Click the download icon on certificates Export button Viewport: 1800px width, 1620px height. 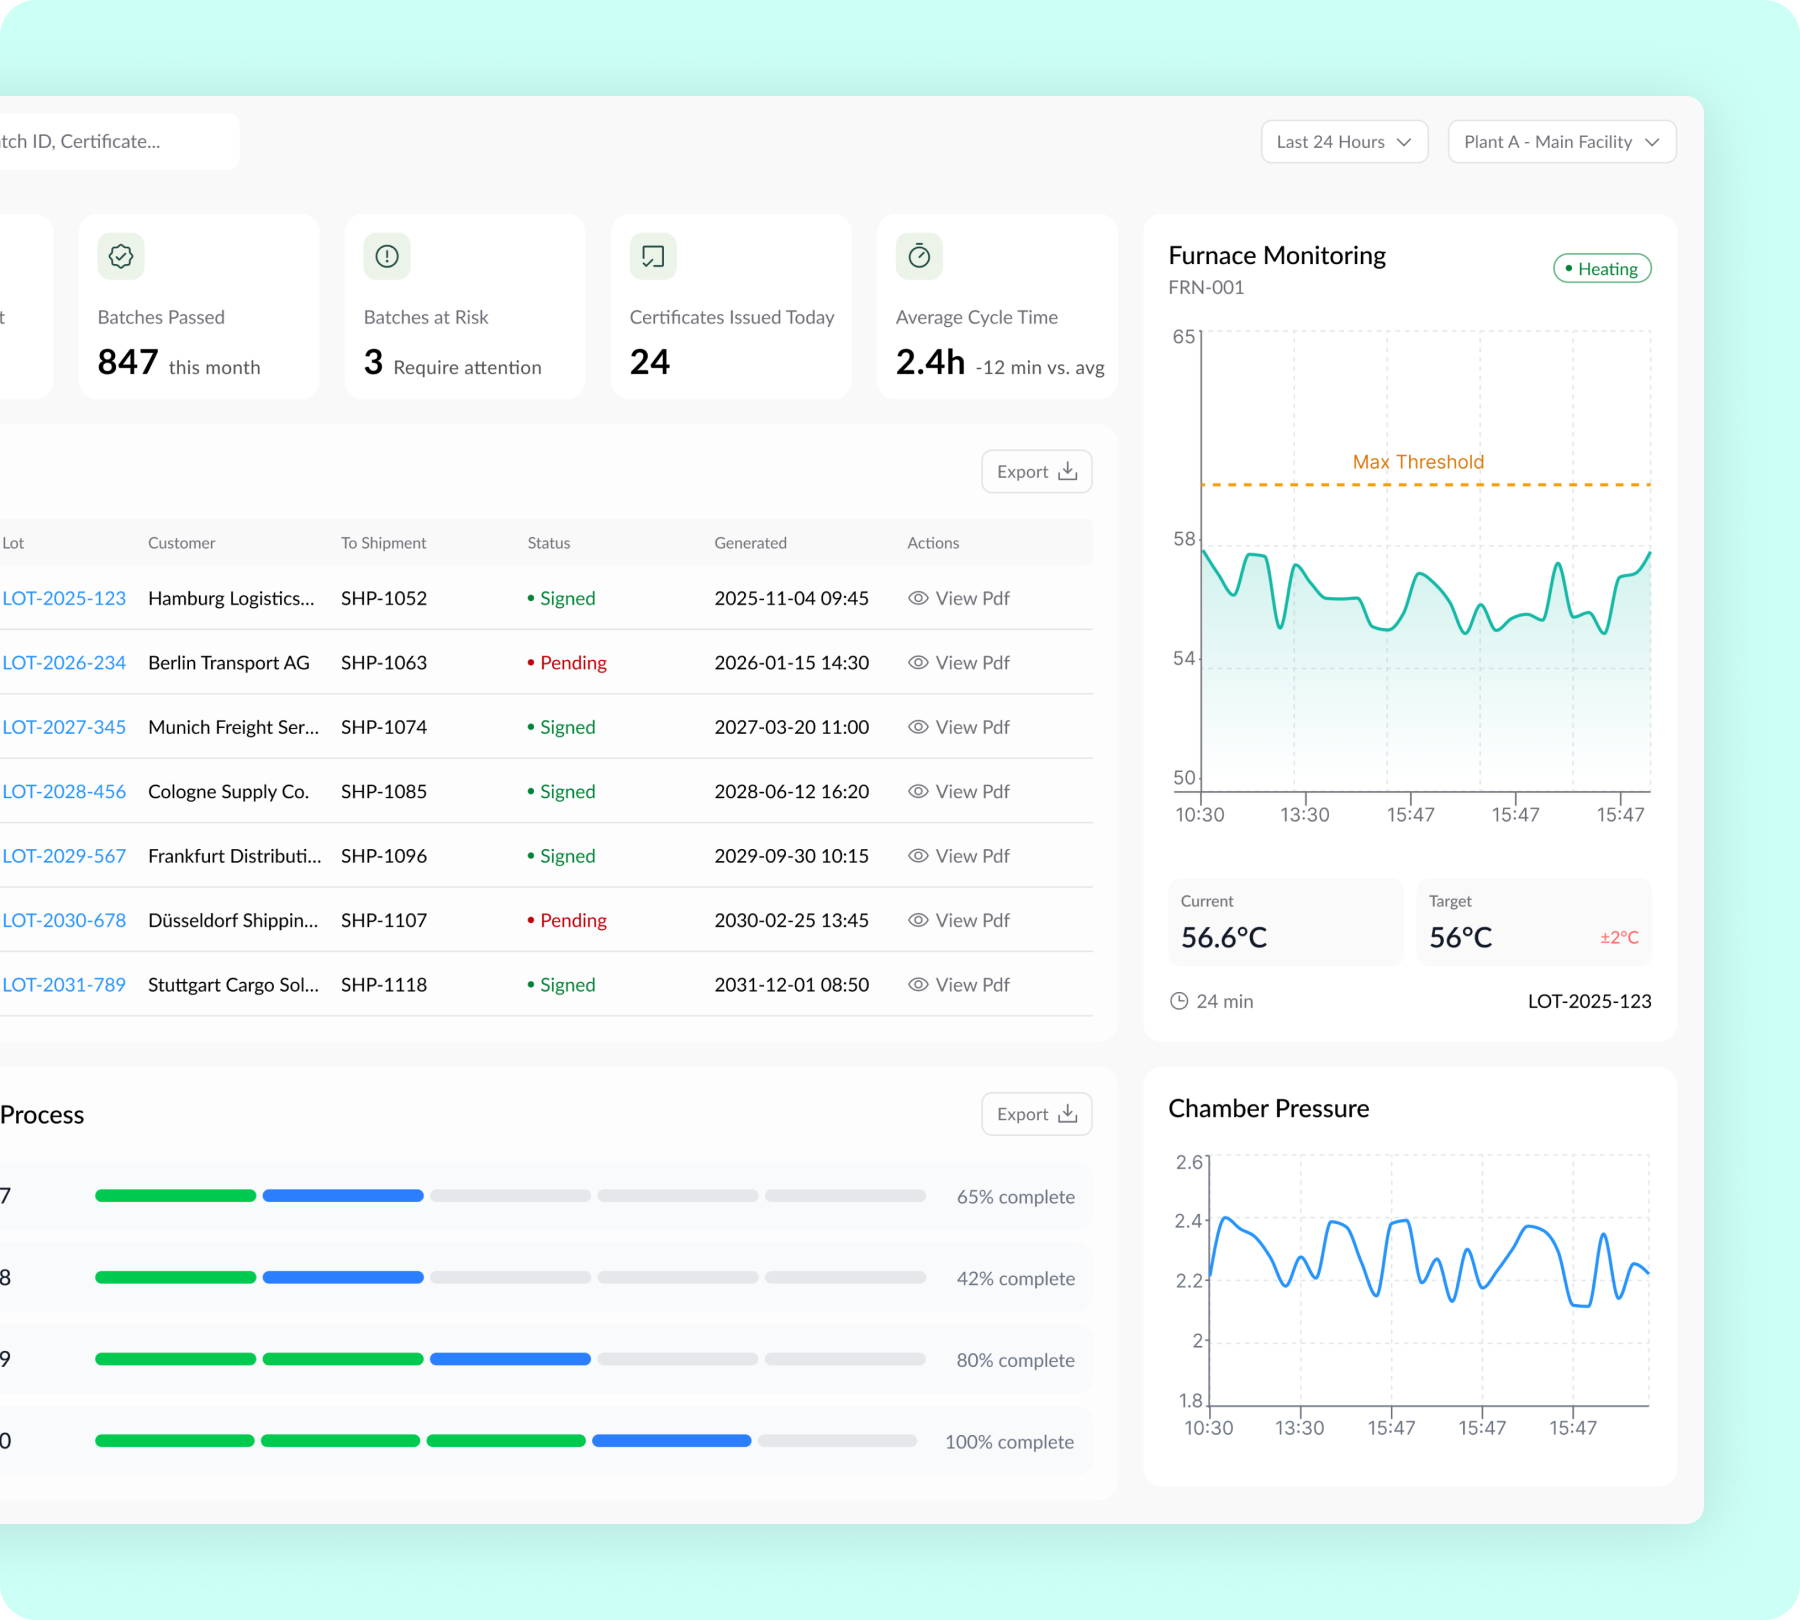click(x=1066, y=471)
